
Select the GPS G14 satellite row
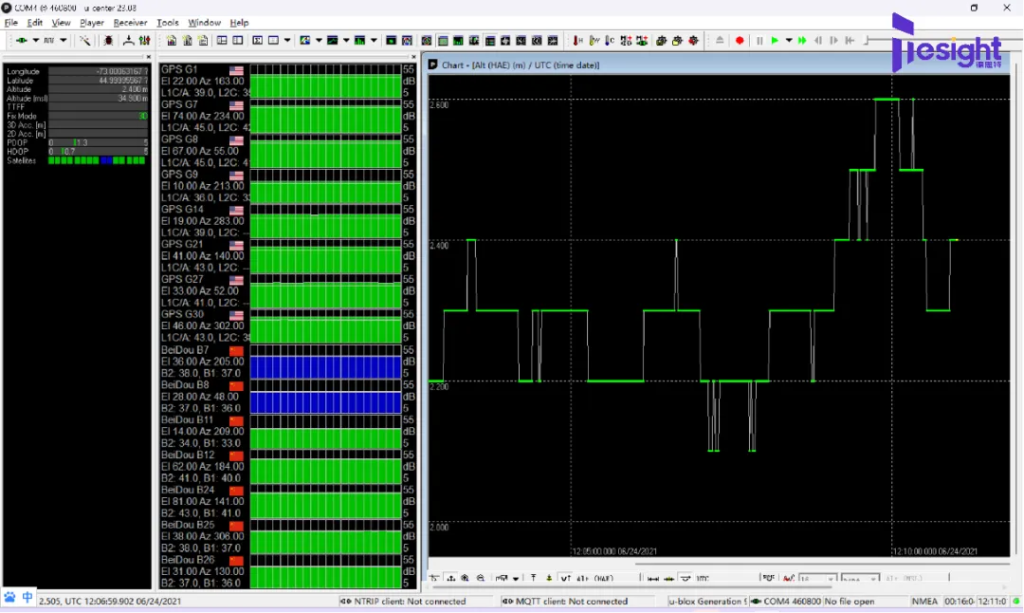point(288,221)
